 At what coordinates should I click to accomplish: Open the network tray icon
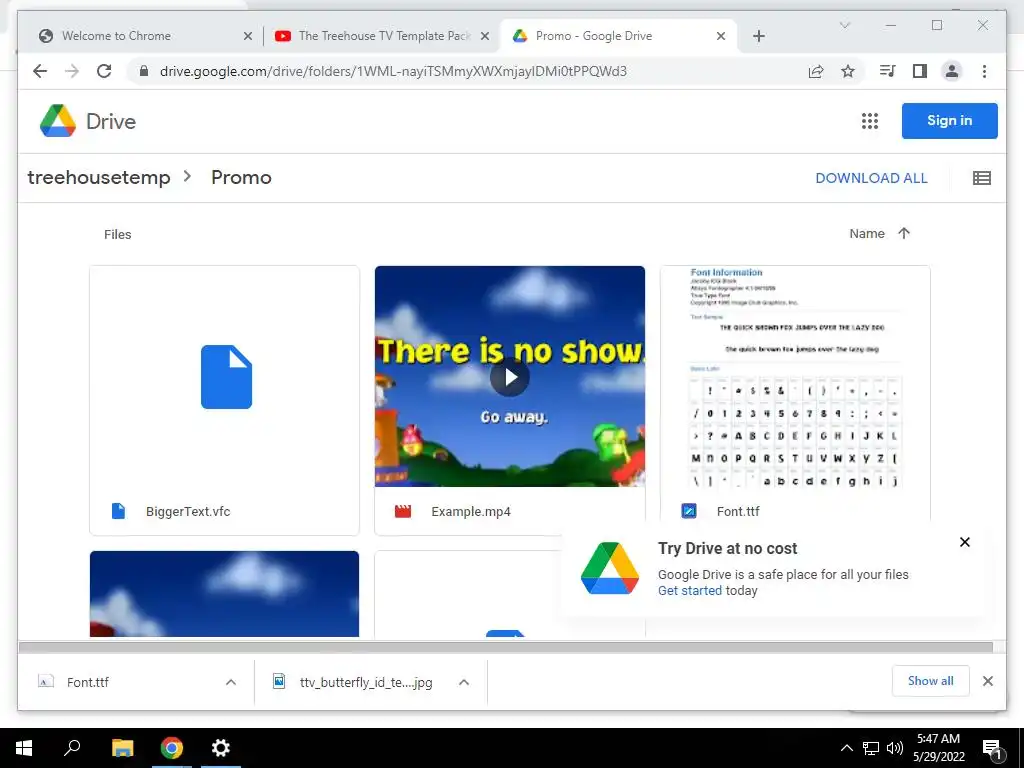tap(871, 748)
